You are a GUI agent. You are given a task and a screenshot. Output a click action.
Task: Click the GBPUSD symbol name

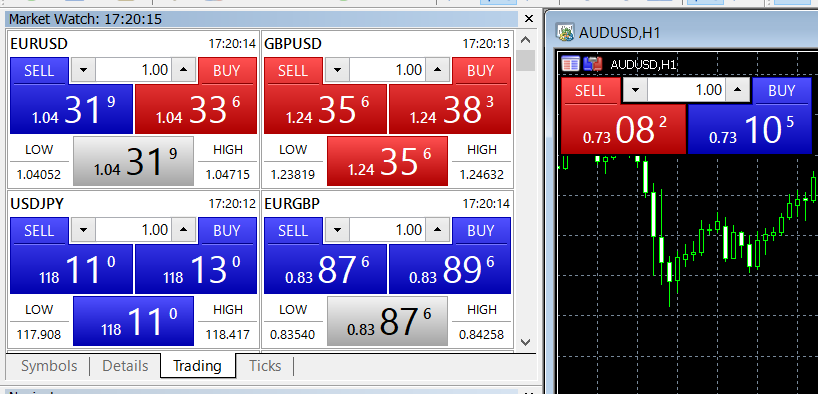coord(293,44)
